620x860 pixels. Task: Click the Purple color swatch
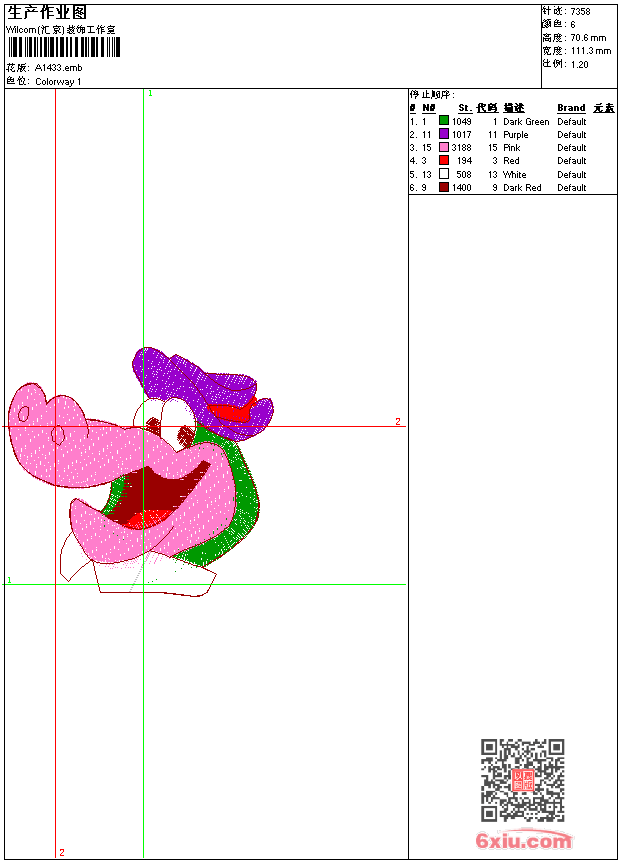coord(444,134)
